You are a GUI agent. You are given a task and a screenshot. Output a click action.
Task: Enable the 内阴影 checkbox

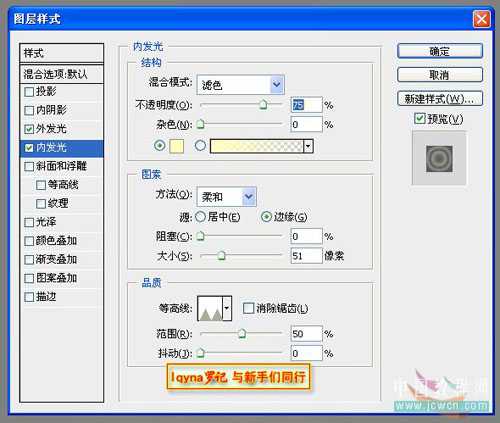(29, 110)
